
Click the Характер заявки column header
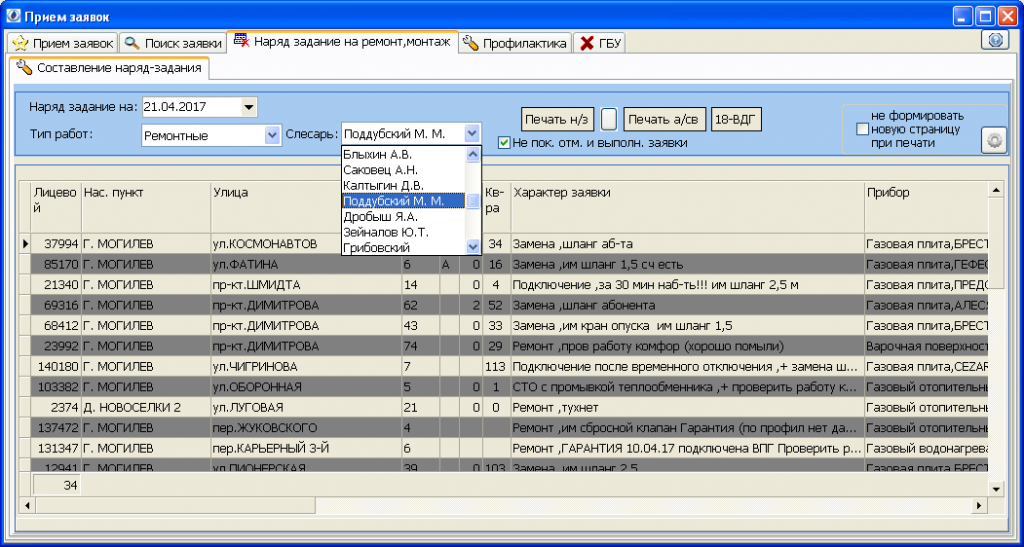pos(687,207)
